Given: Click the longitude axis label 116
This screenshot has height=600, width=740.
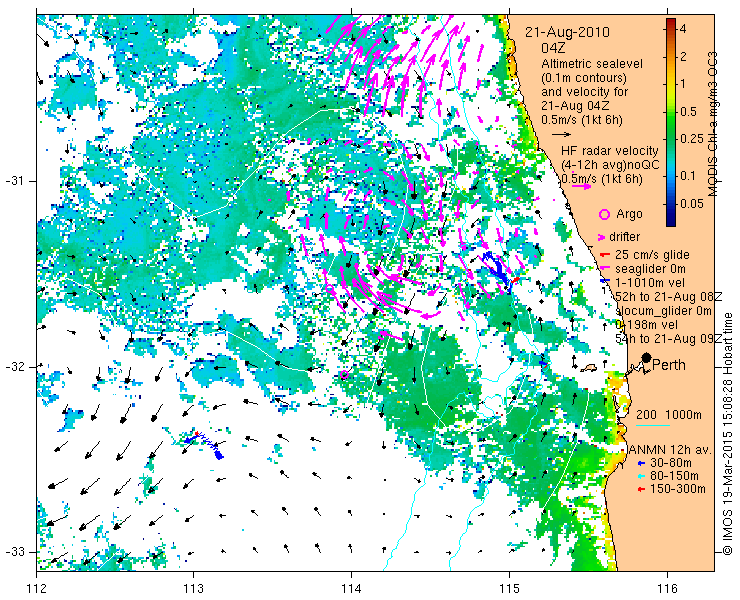Looking at the screenshot, I should pyautogui.click(x=667, y=589).
